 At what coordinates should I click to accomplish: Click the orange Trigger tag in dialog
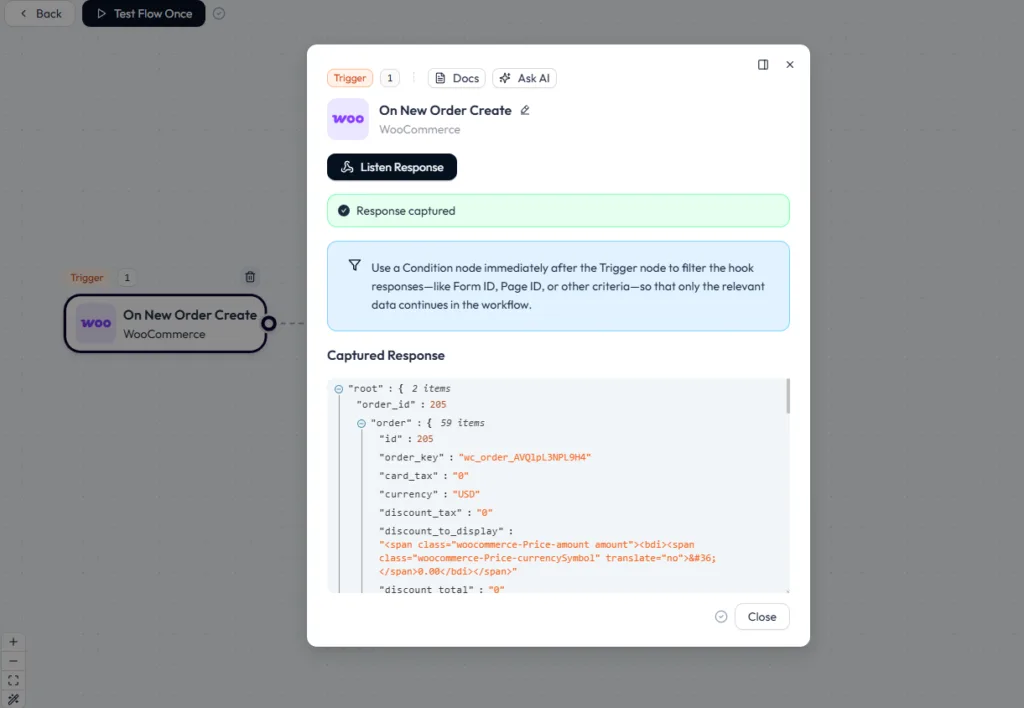(x=349, y=78)
